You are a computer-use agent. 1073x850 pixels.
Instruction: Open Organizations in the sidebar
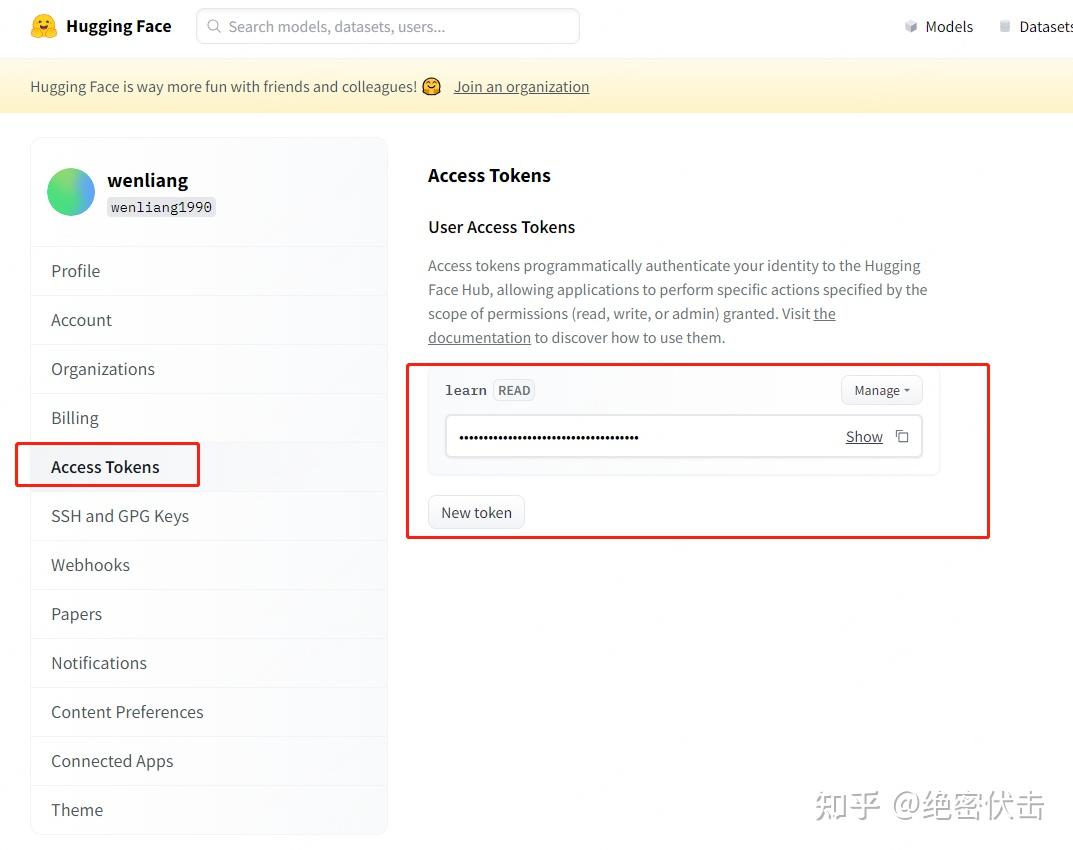point(103,369)
